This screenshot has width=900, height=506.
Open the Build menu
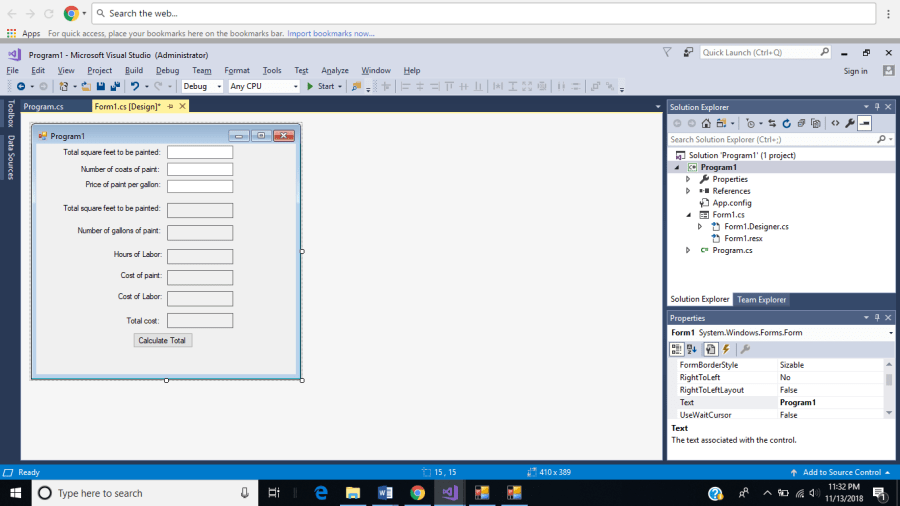[x=134, y=71]
